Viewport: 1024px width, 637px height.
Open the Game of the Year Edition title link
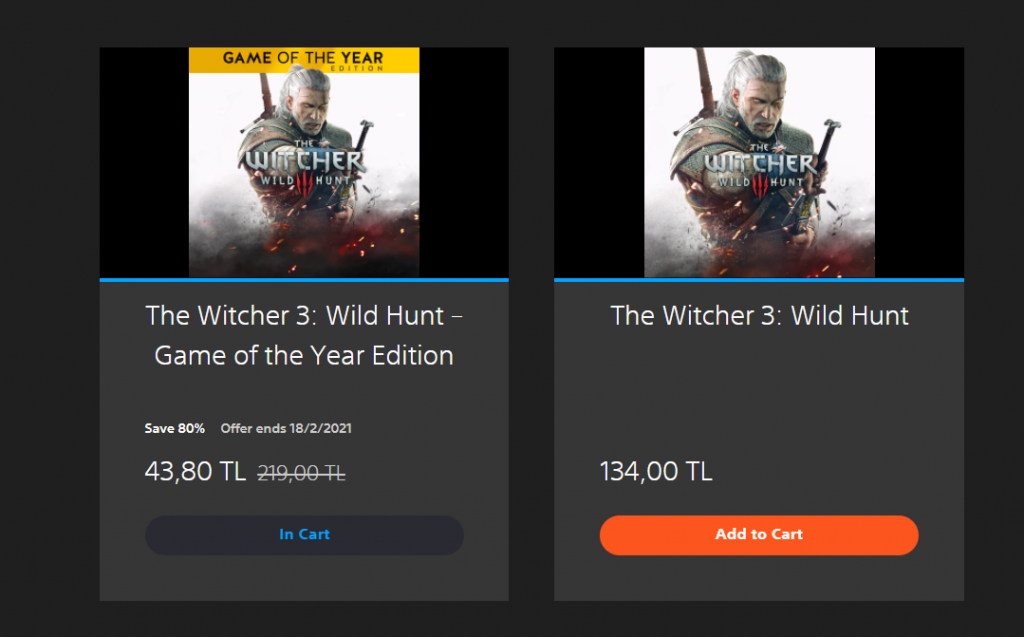tap(304, 335)
